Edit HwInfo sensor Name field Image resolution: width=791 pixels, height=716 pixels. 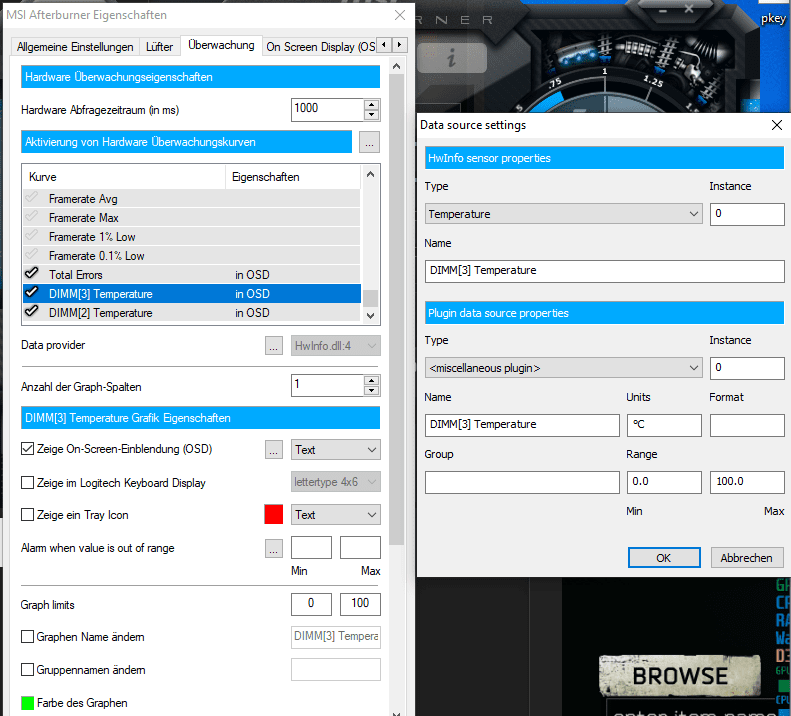pyautogui.click(x=604, y=271)
